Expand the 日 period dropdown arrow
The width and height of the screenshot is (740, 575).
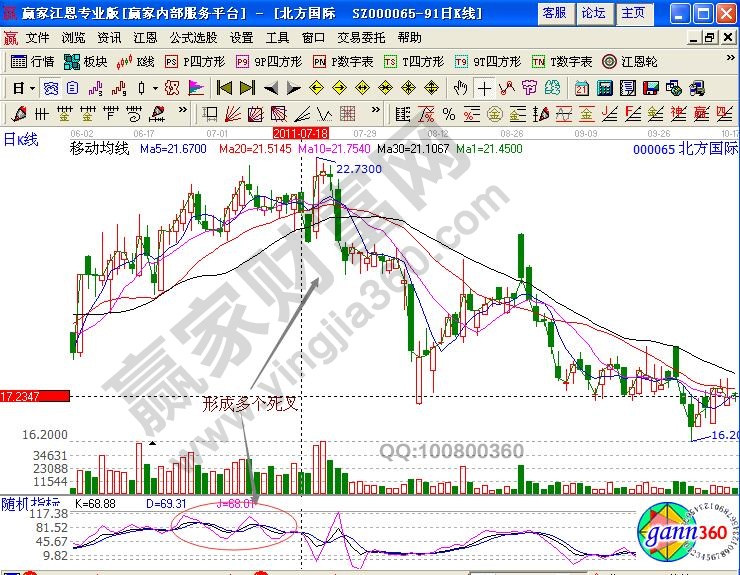click(32, 87)
